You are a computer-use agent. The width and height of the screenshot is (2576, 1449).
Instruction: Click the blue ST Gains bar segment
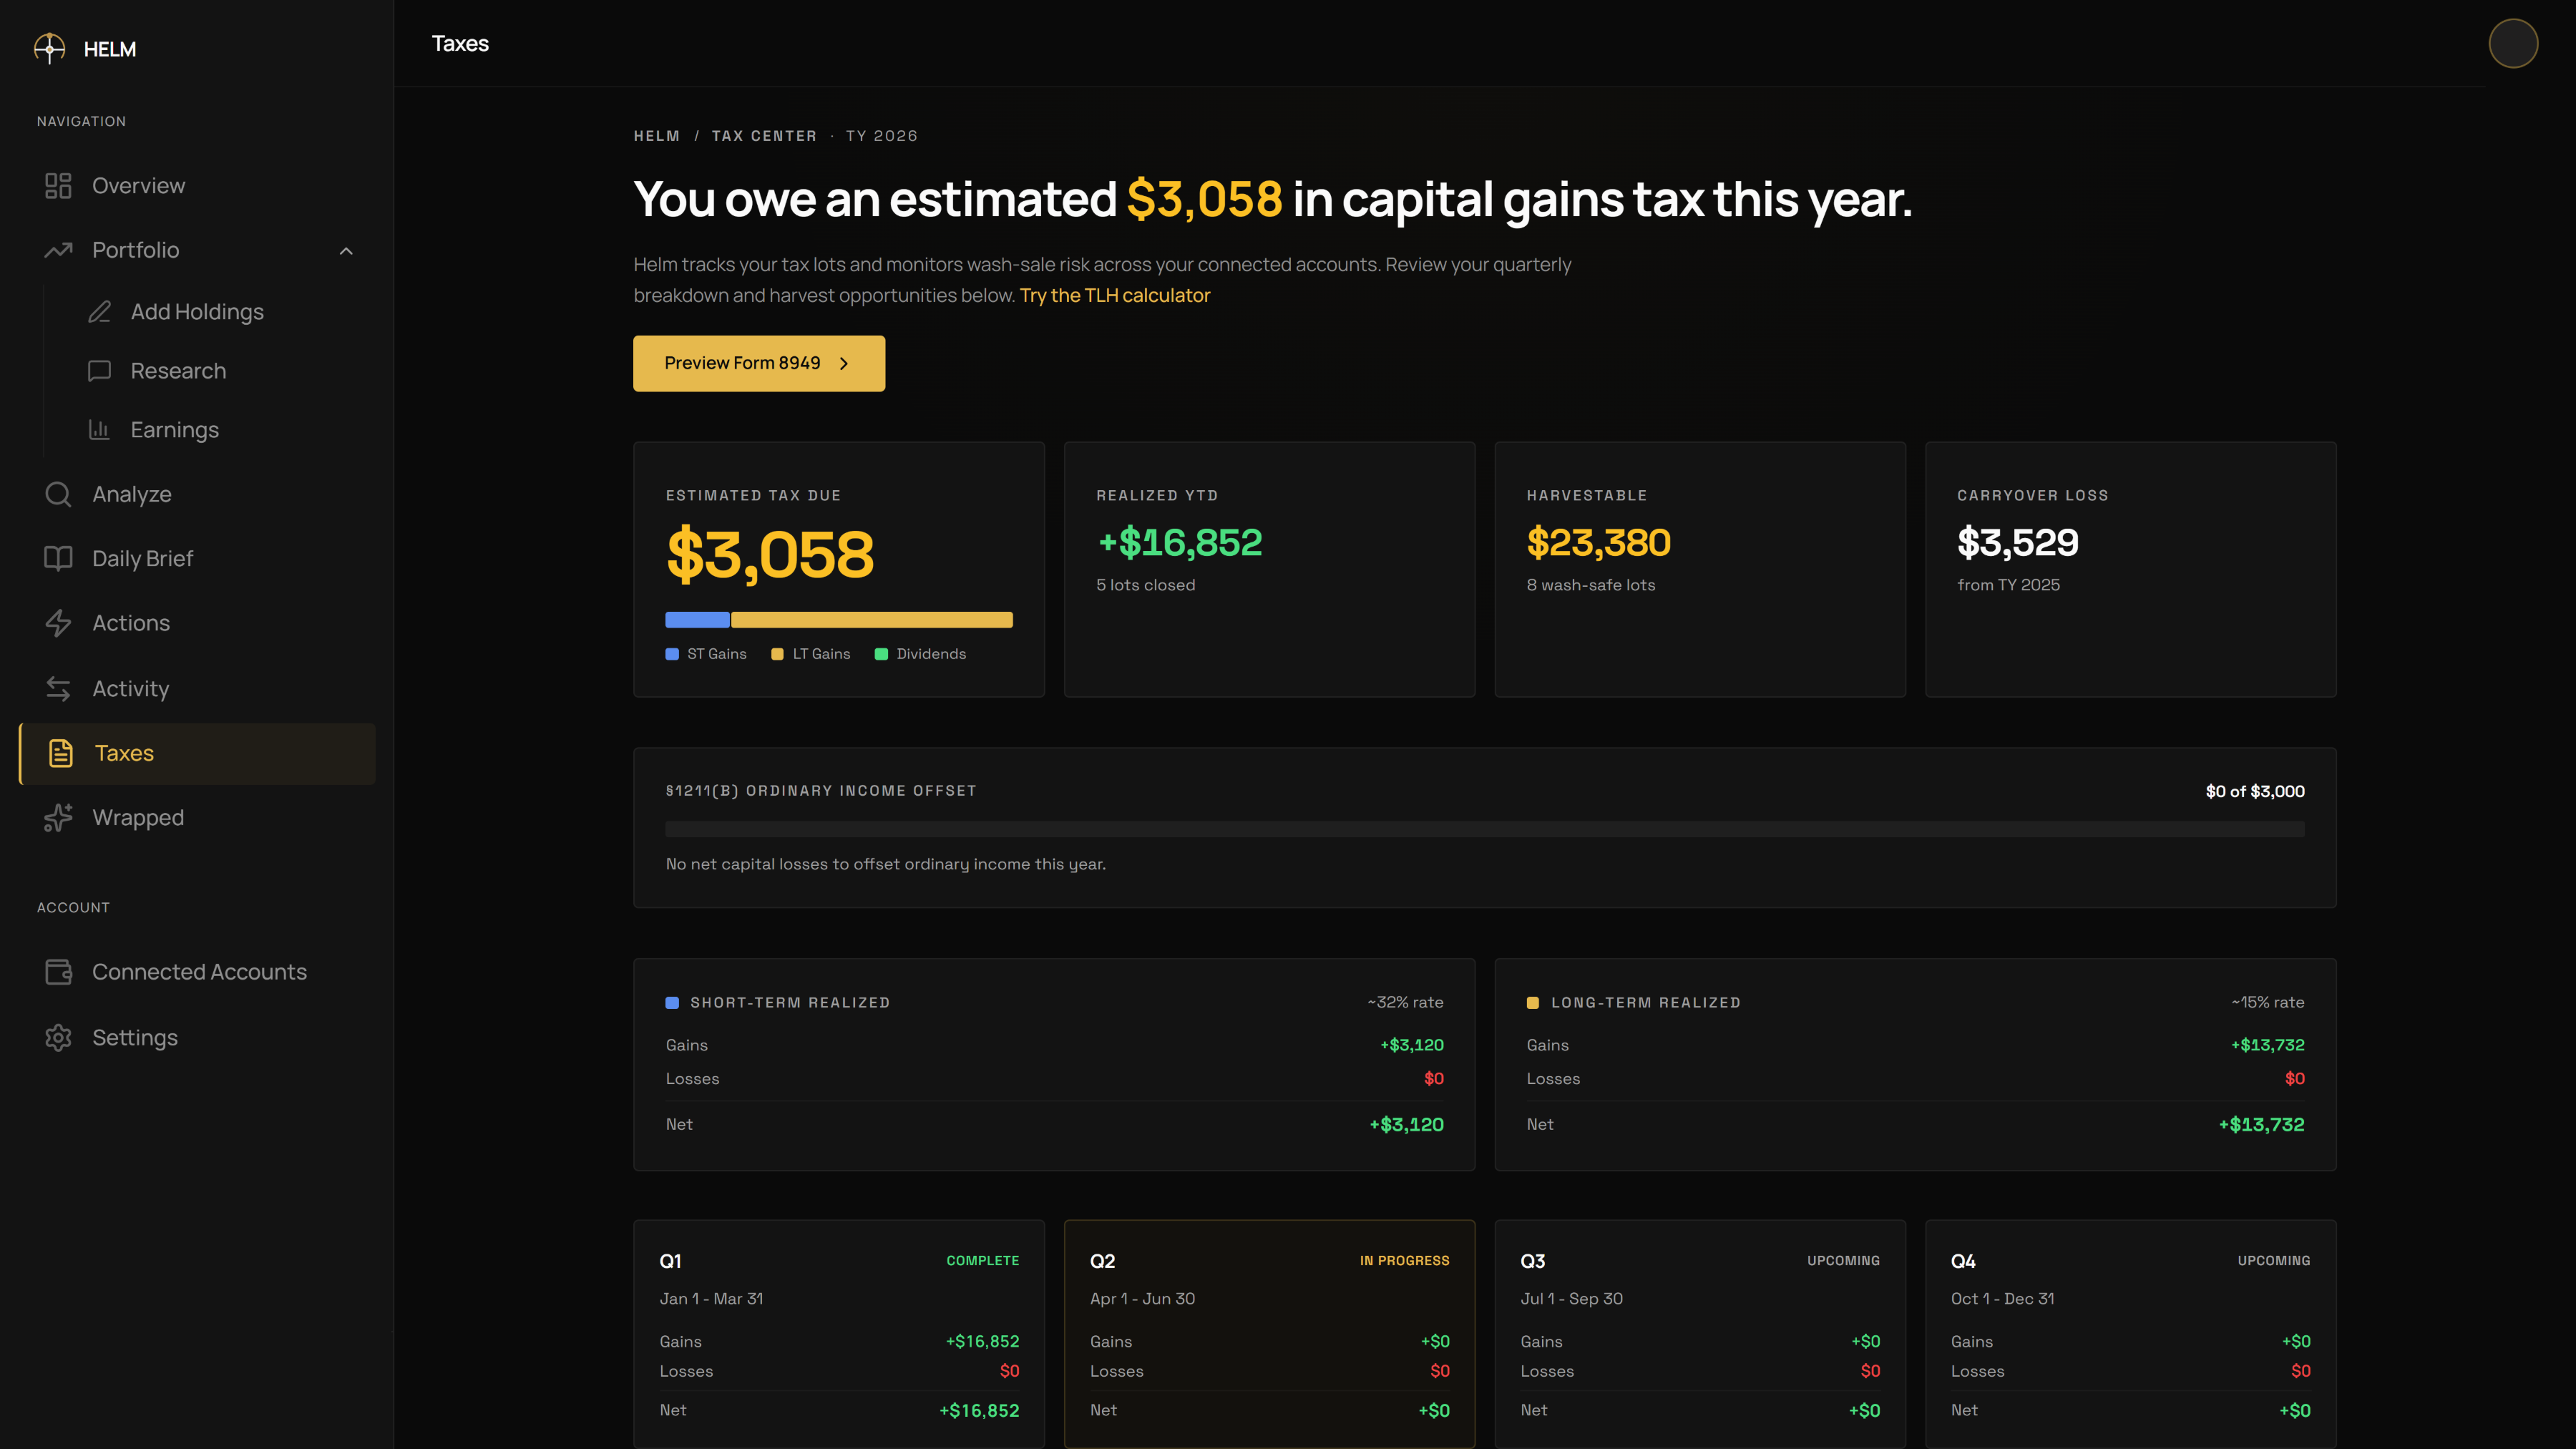(697, 620)
